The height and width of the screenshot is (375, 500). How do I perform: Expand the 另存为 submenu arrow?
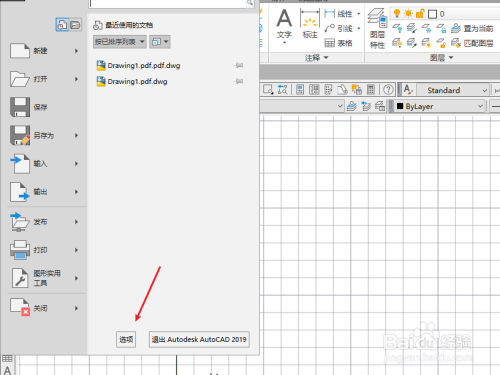76,135
